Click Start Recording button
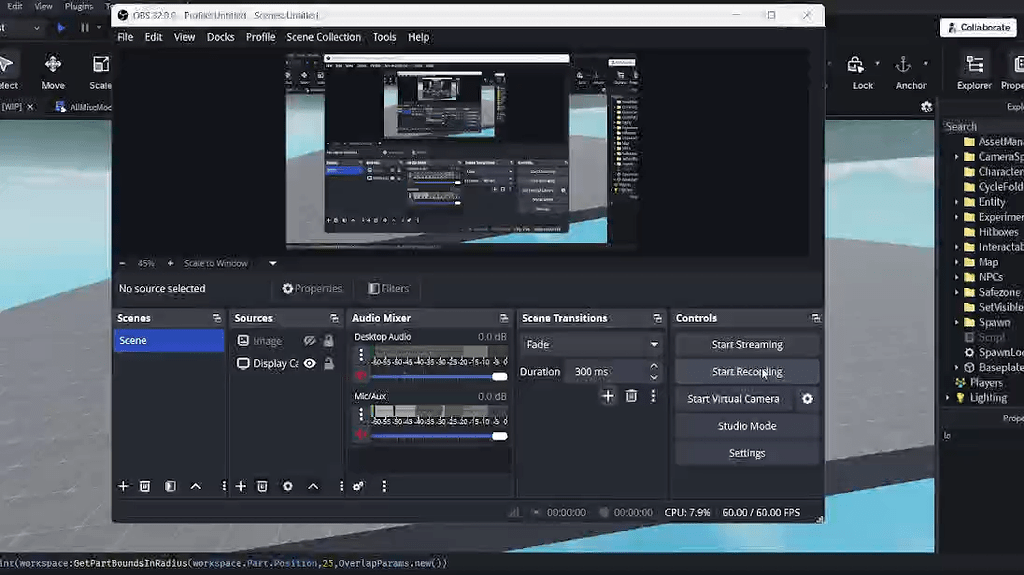Screen dimensions: 1024x575 click(747, 372)
